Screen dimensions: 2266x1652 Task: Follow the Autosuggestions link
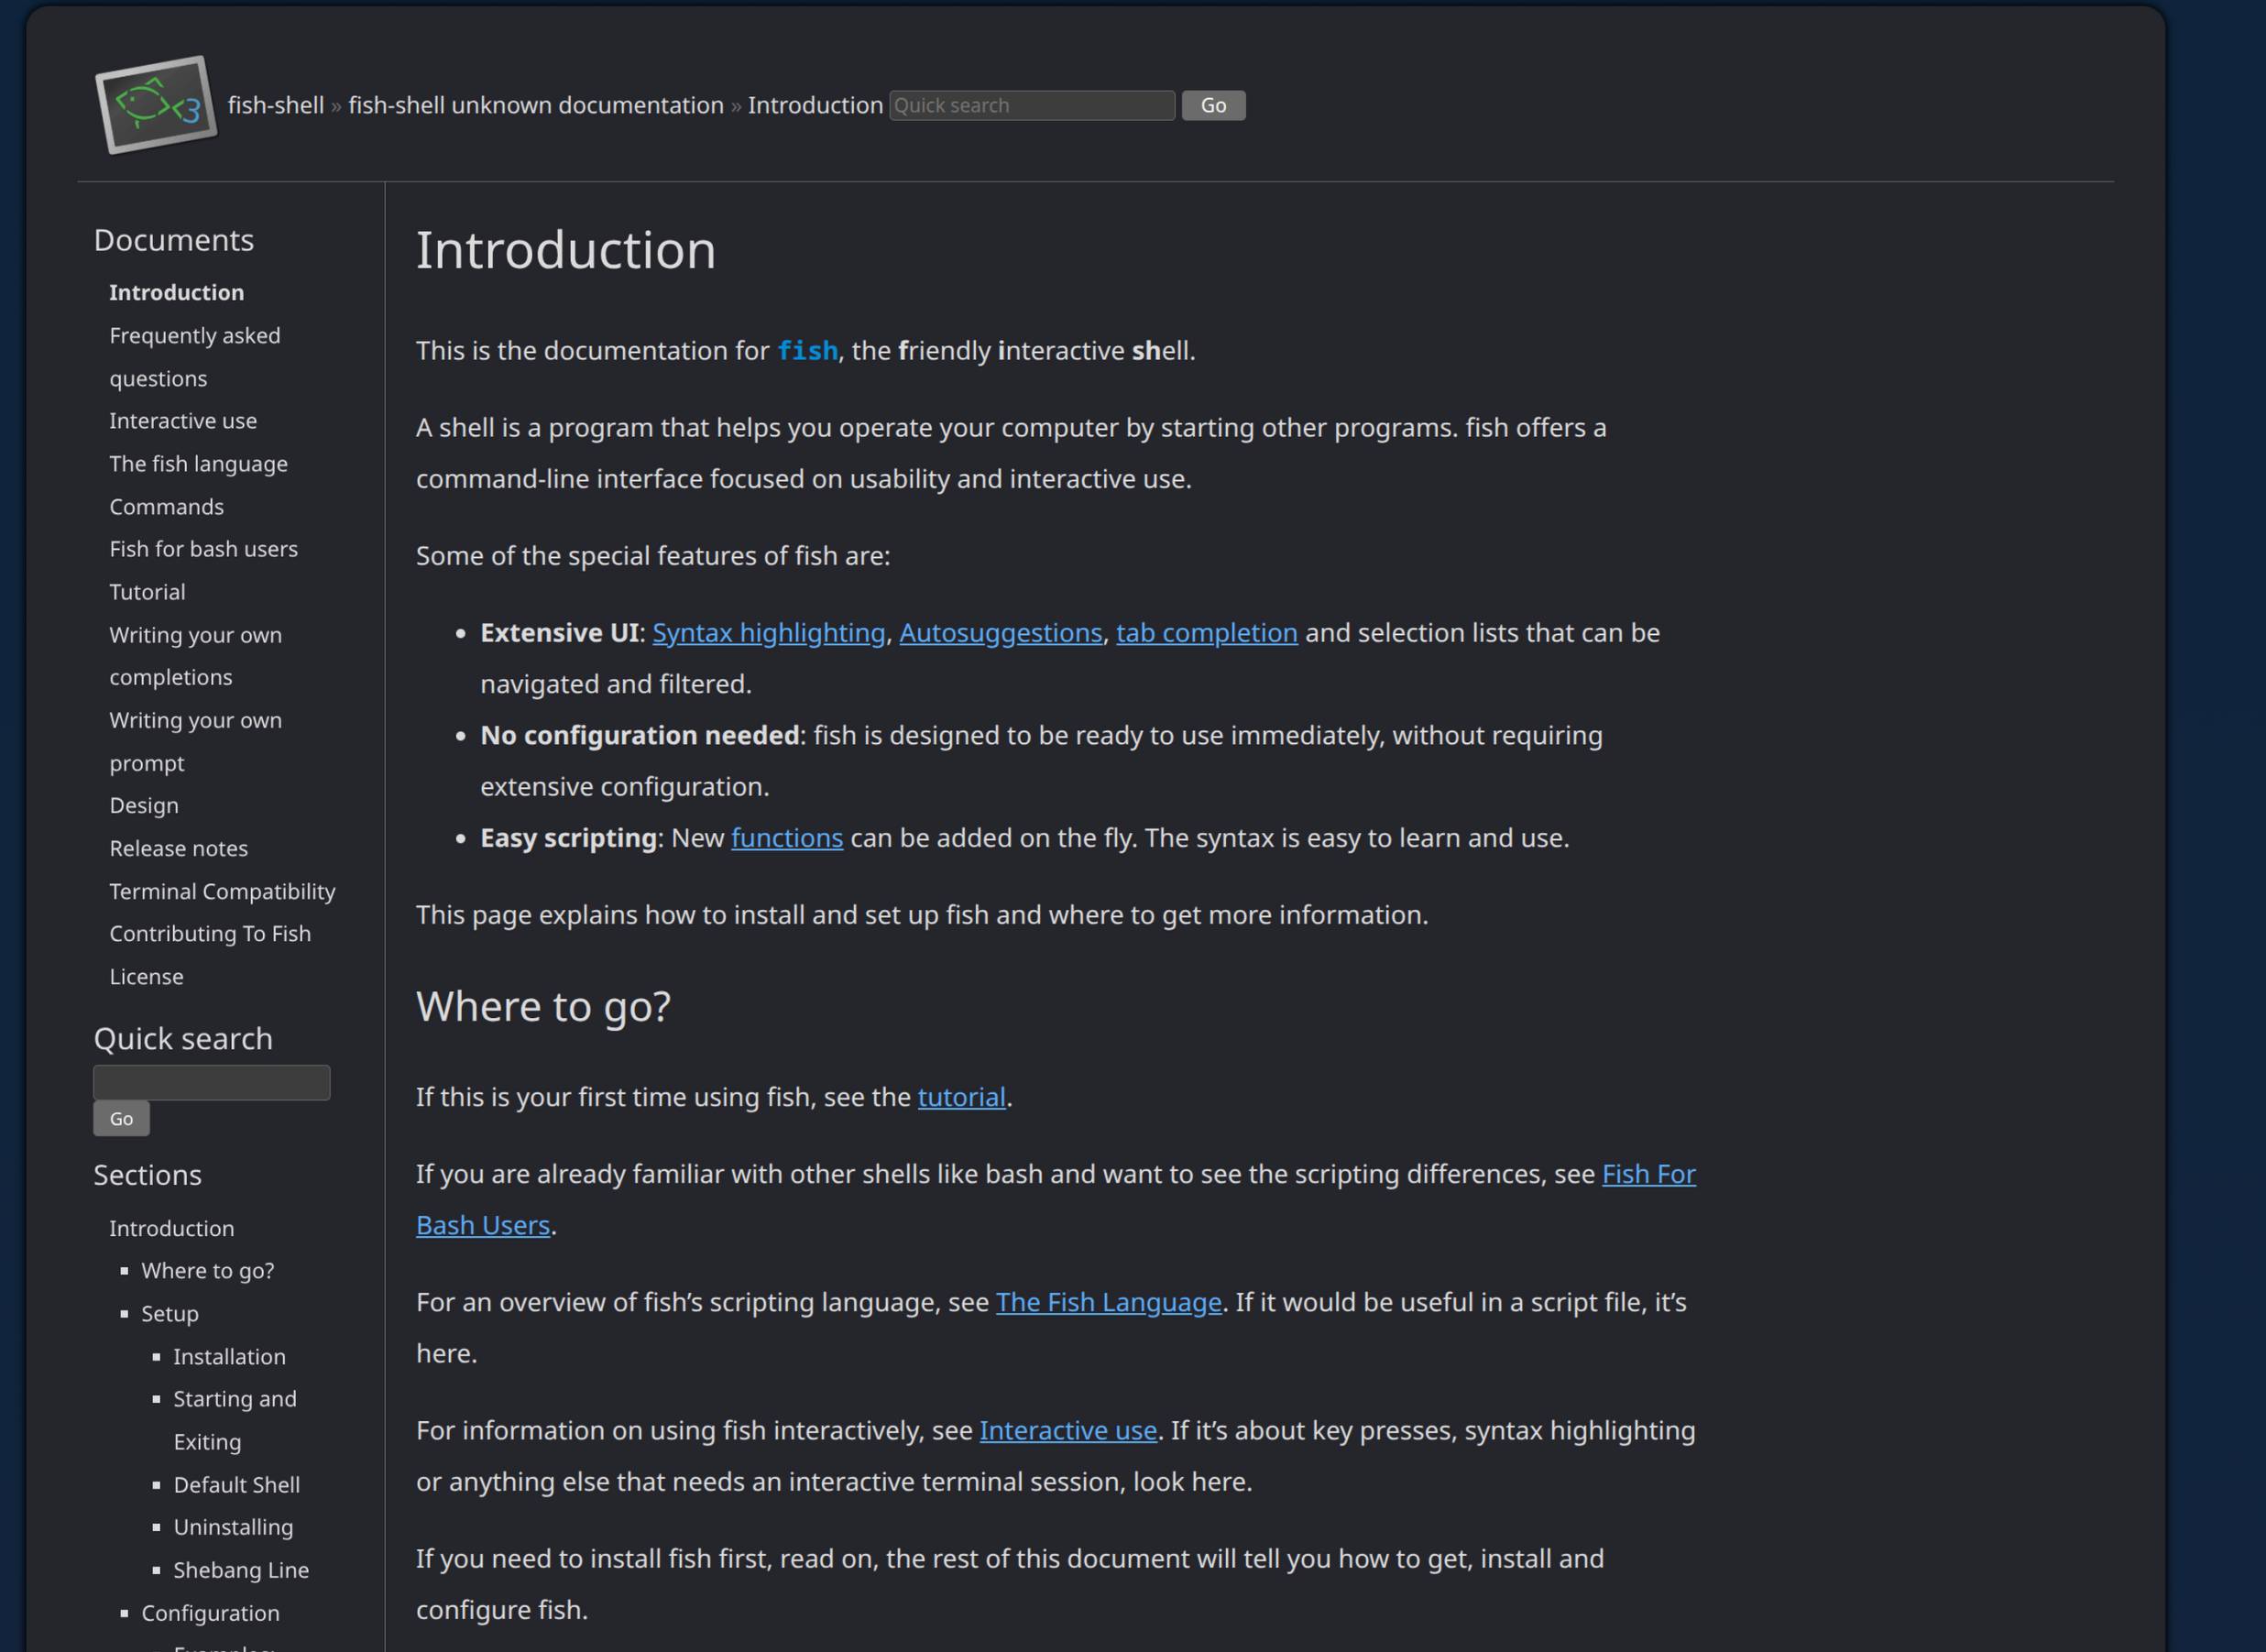point(1000,633)
